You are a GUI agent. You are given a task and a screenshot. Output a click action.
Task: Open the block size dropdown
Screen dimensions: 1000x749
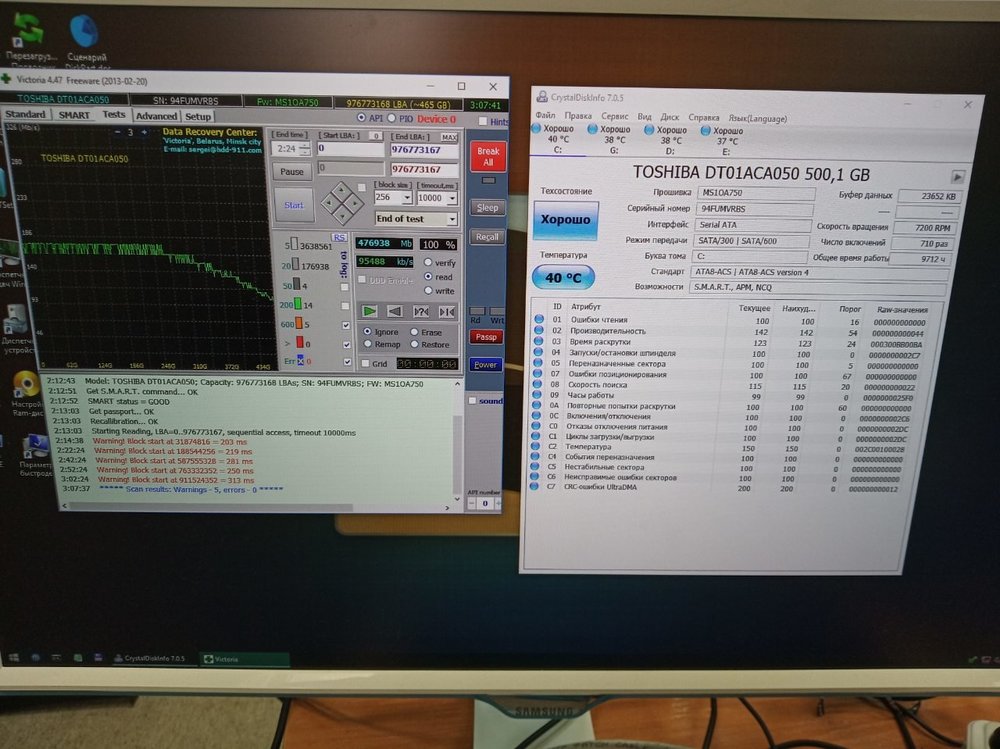(407, 198)
